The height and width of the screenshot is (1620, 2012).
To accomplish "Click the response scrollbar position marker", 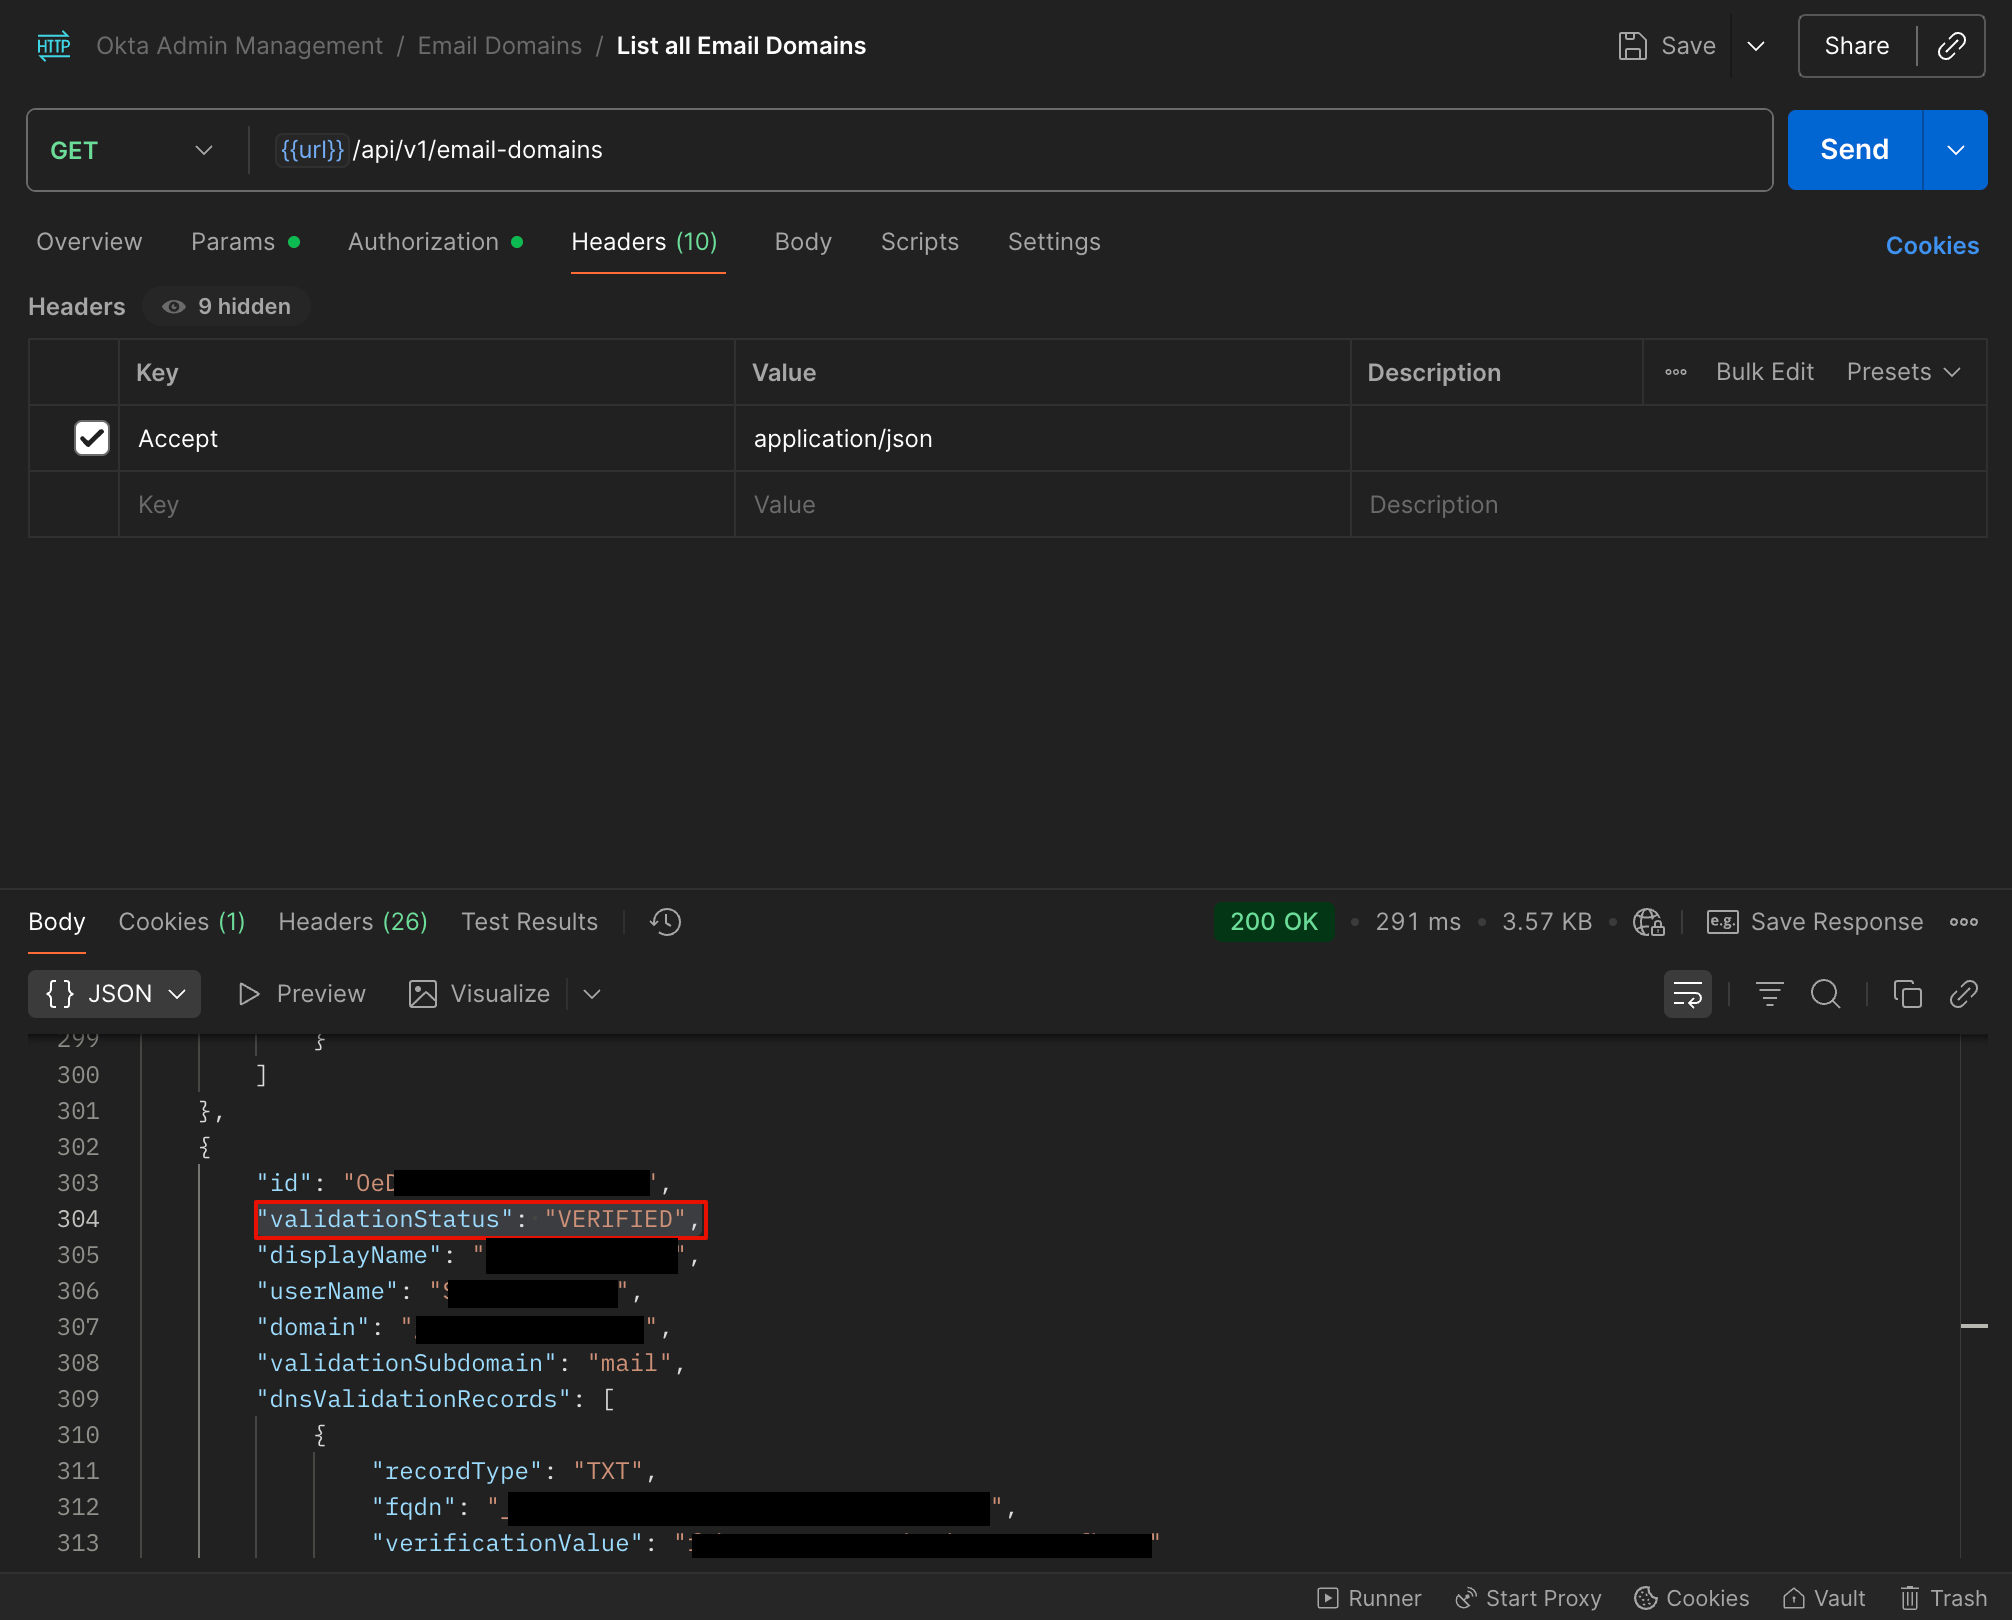I will [1974, 1326].
